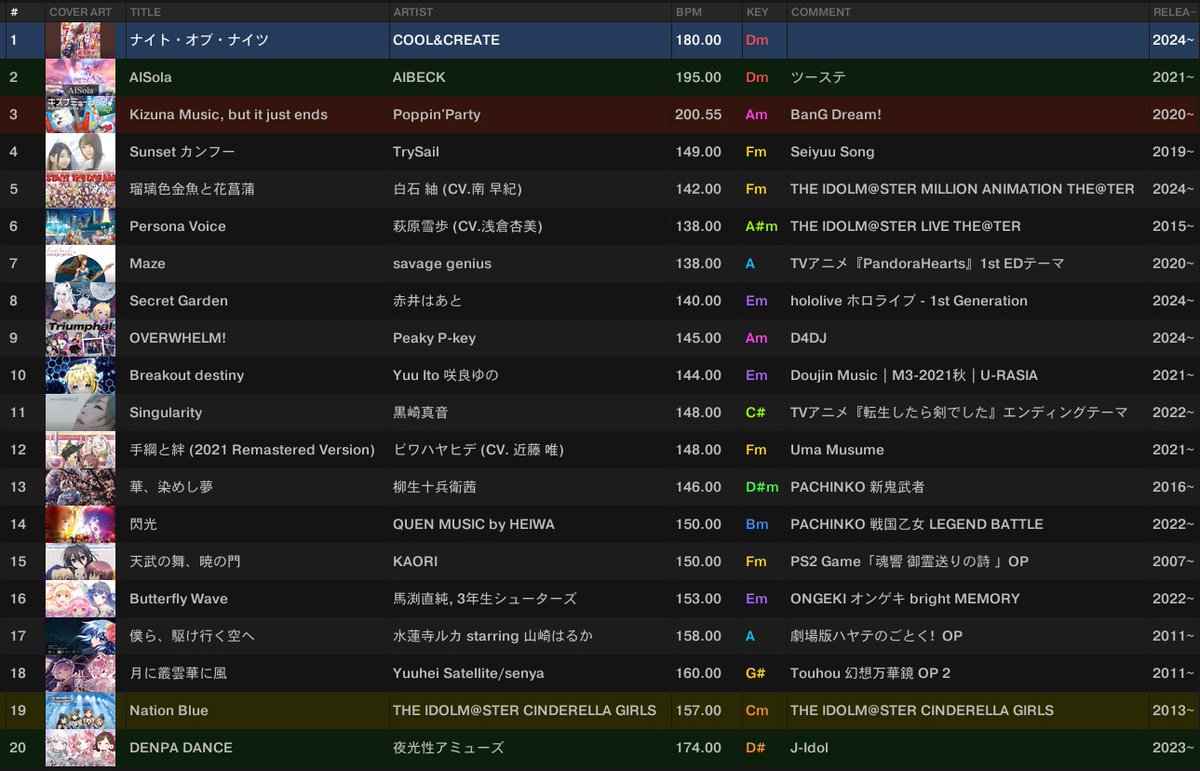Click cover art of Singularity track

(81, 412)
